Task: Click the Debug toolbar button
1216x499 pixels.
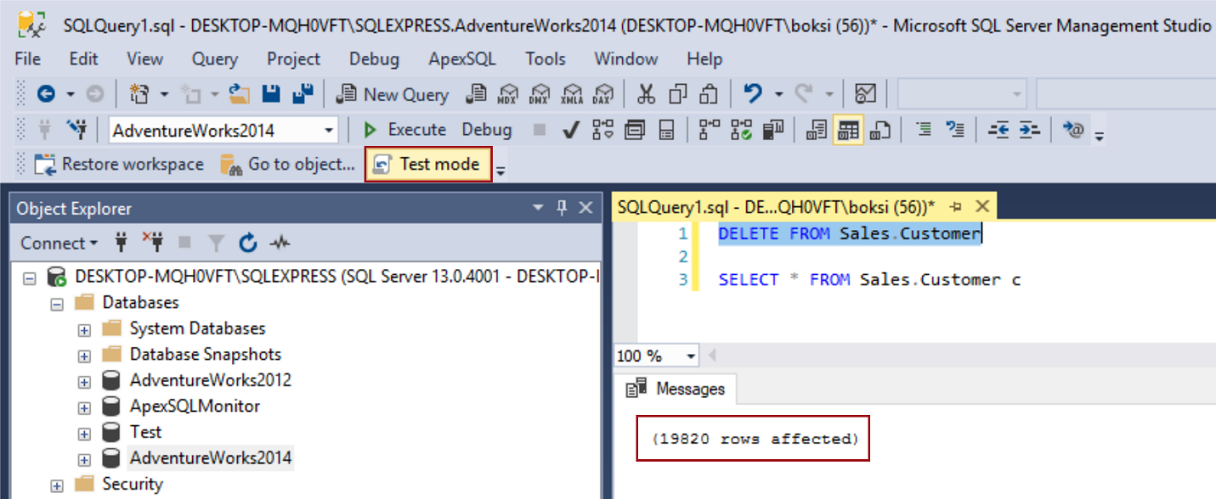Action: coord(487,130)
